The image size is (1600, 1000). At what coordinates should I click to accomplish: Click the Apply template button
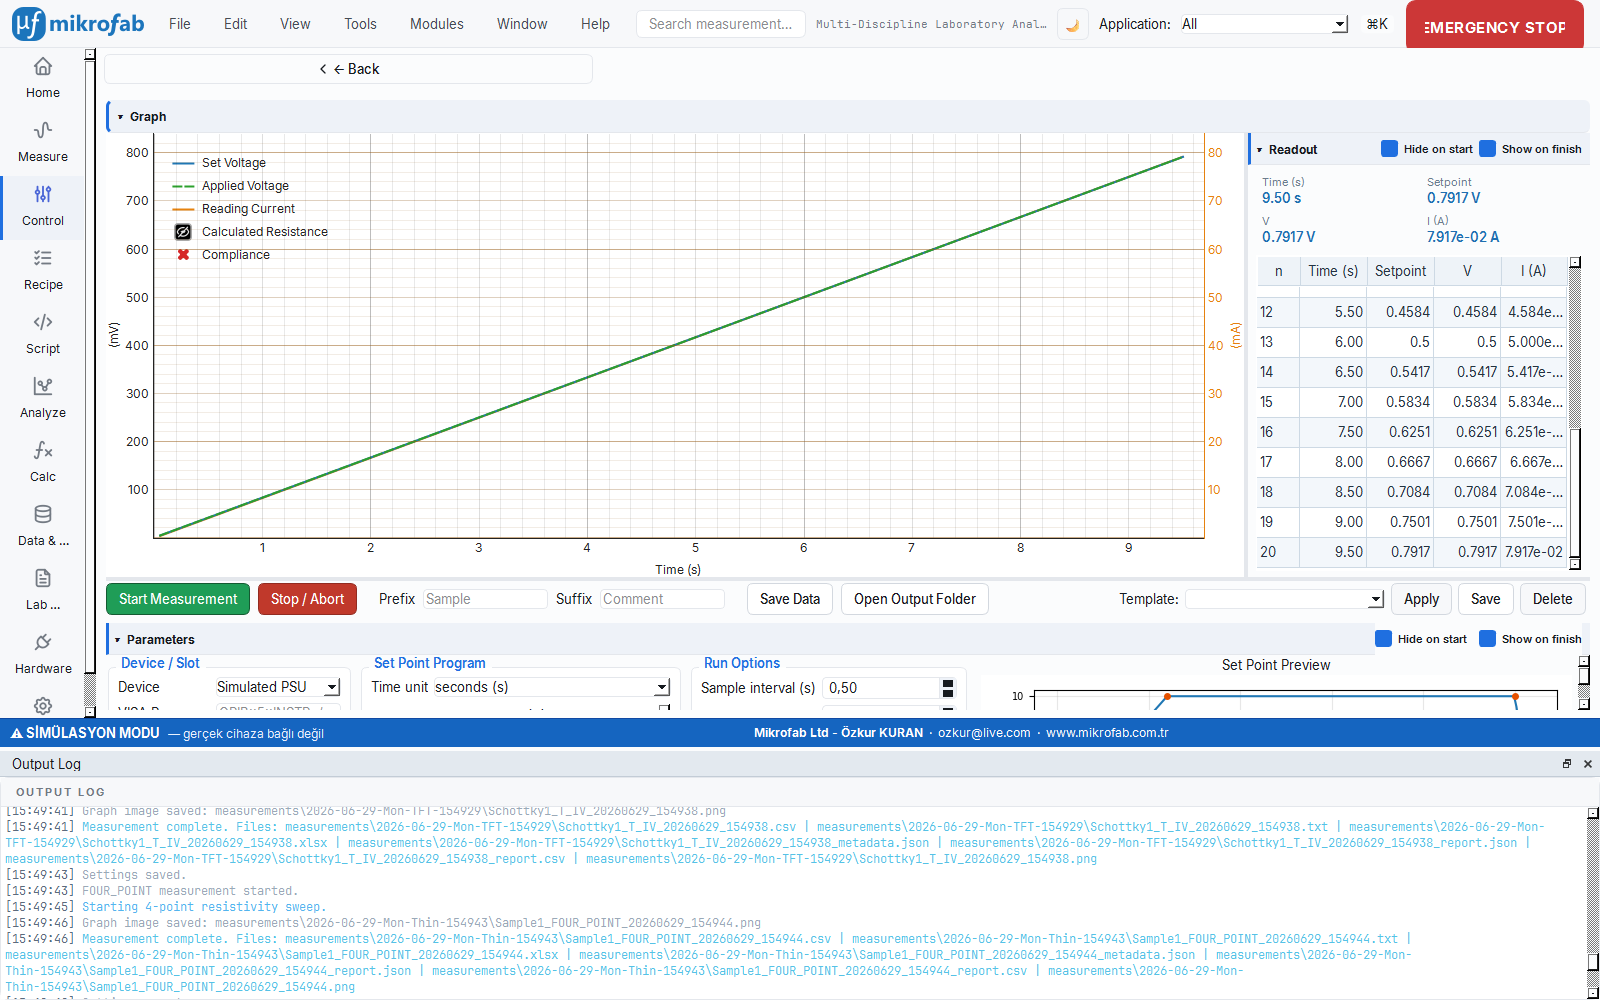(1421, 599)
